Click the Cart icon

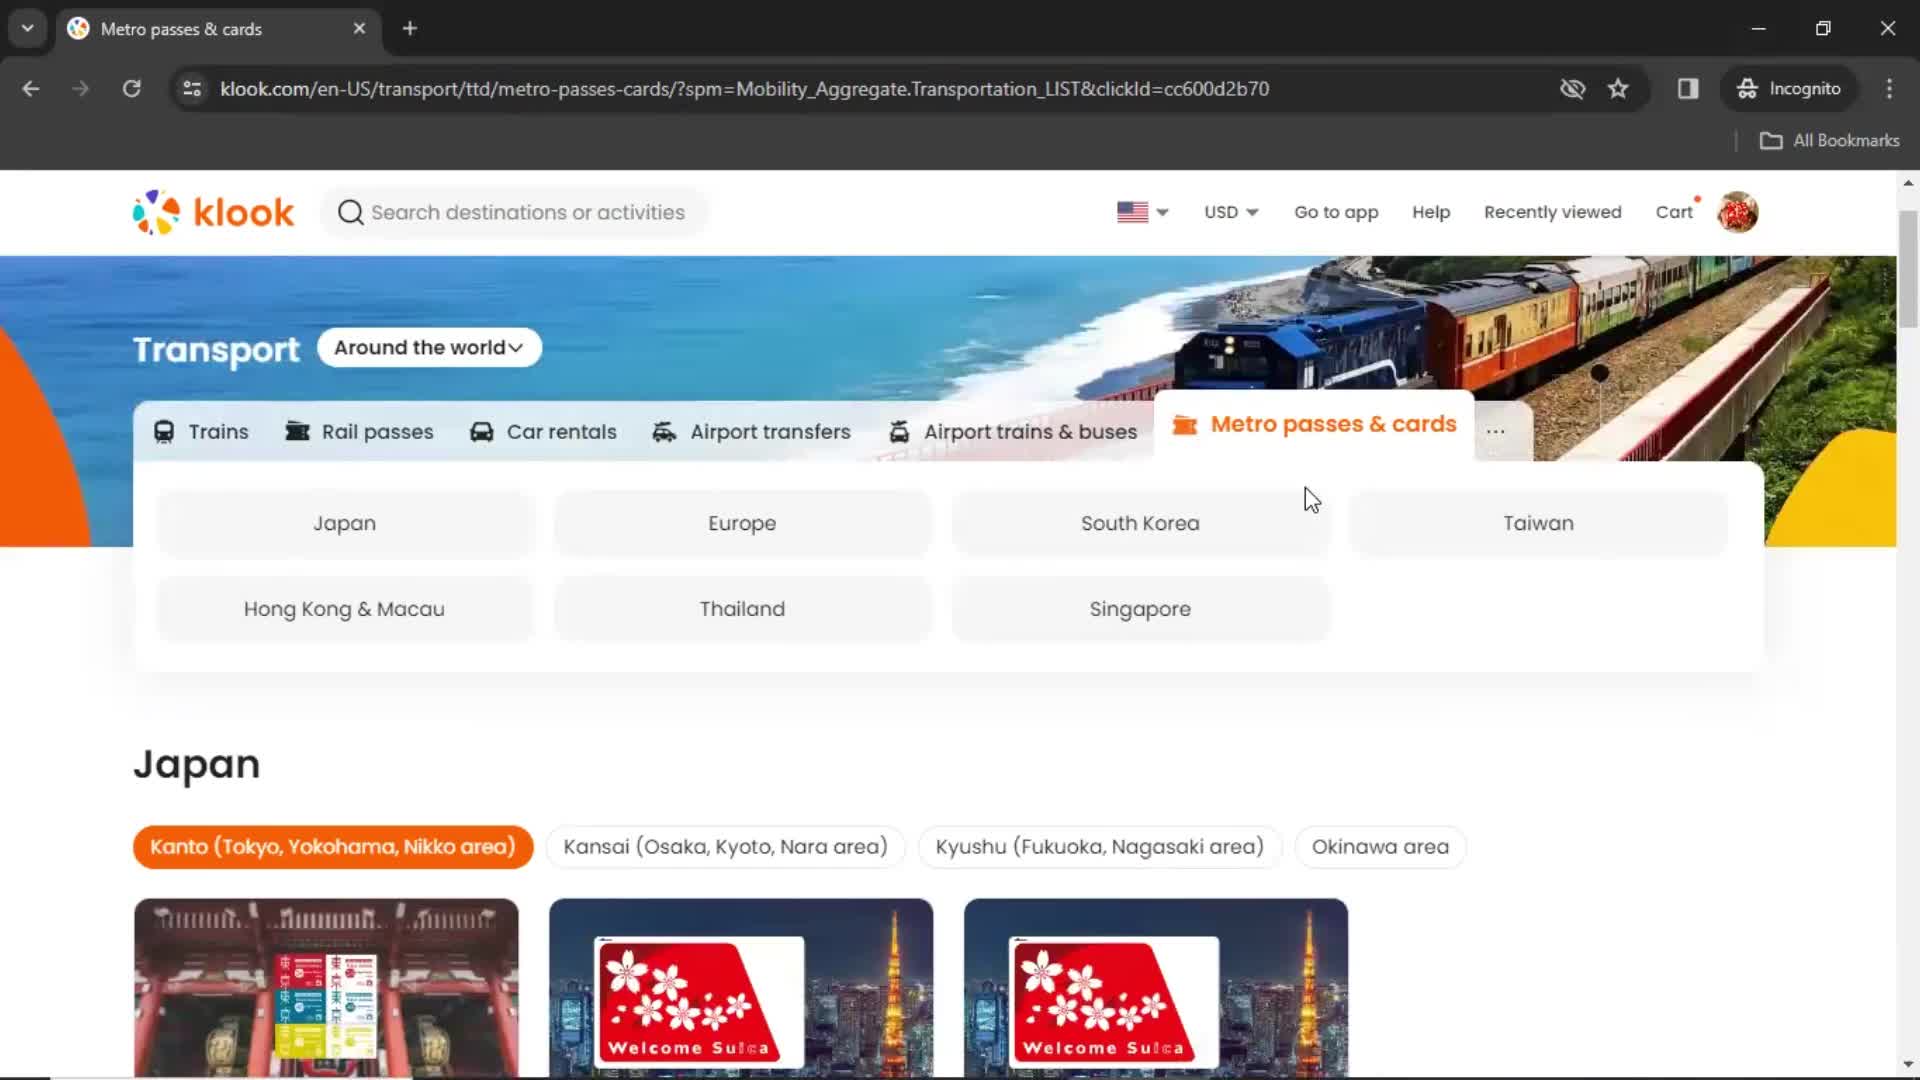pyautogui.click(x=1676, y=212)
